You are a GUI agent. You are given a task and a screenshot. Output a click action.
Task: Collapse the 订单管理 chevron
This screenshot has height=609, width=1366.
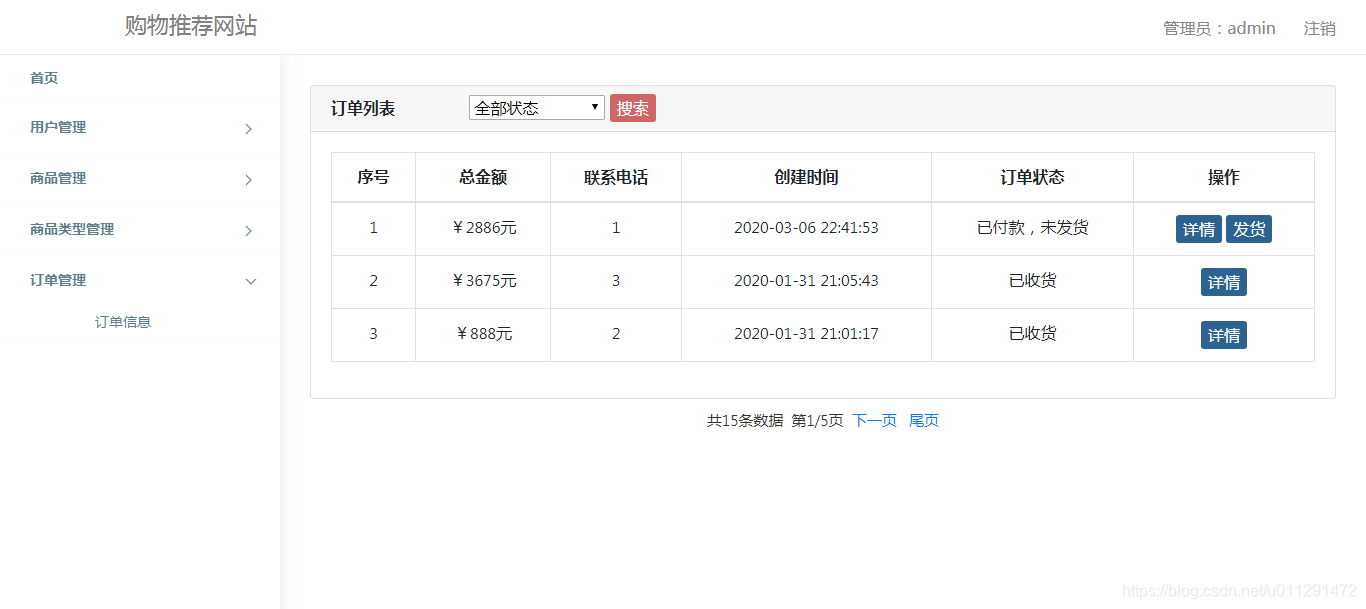tap(251, 281)
